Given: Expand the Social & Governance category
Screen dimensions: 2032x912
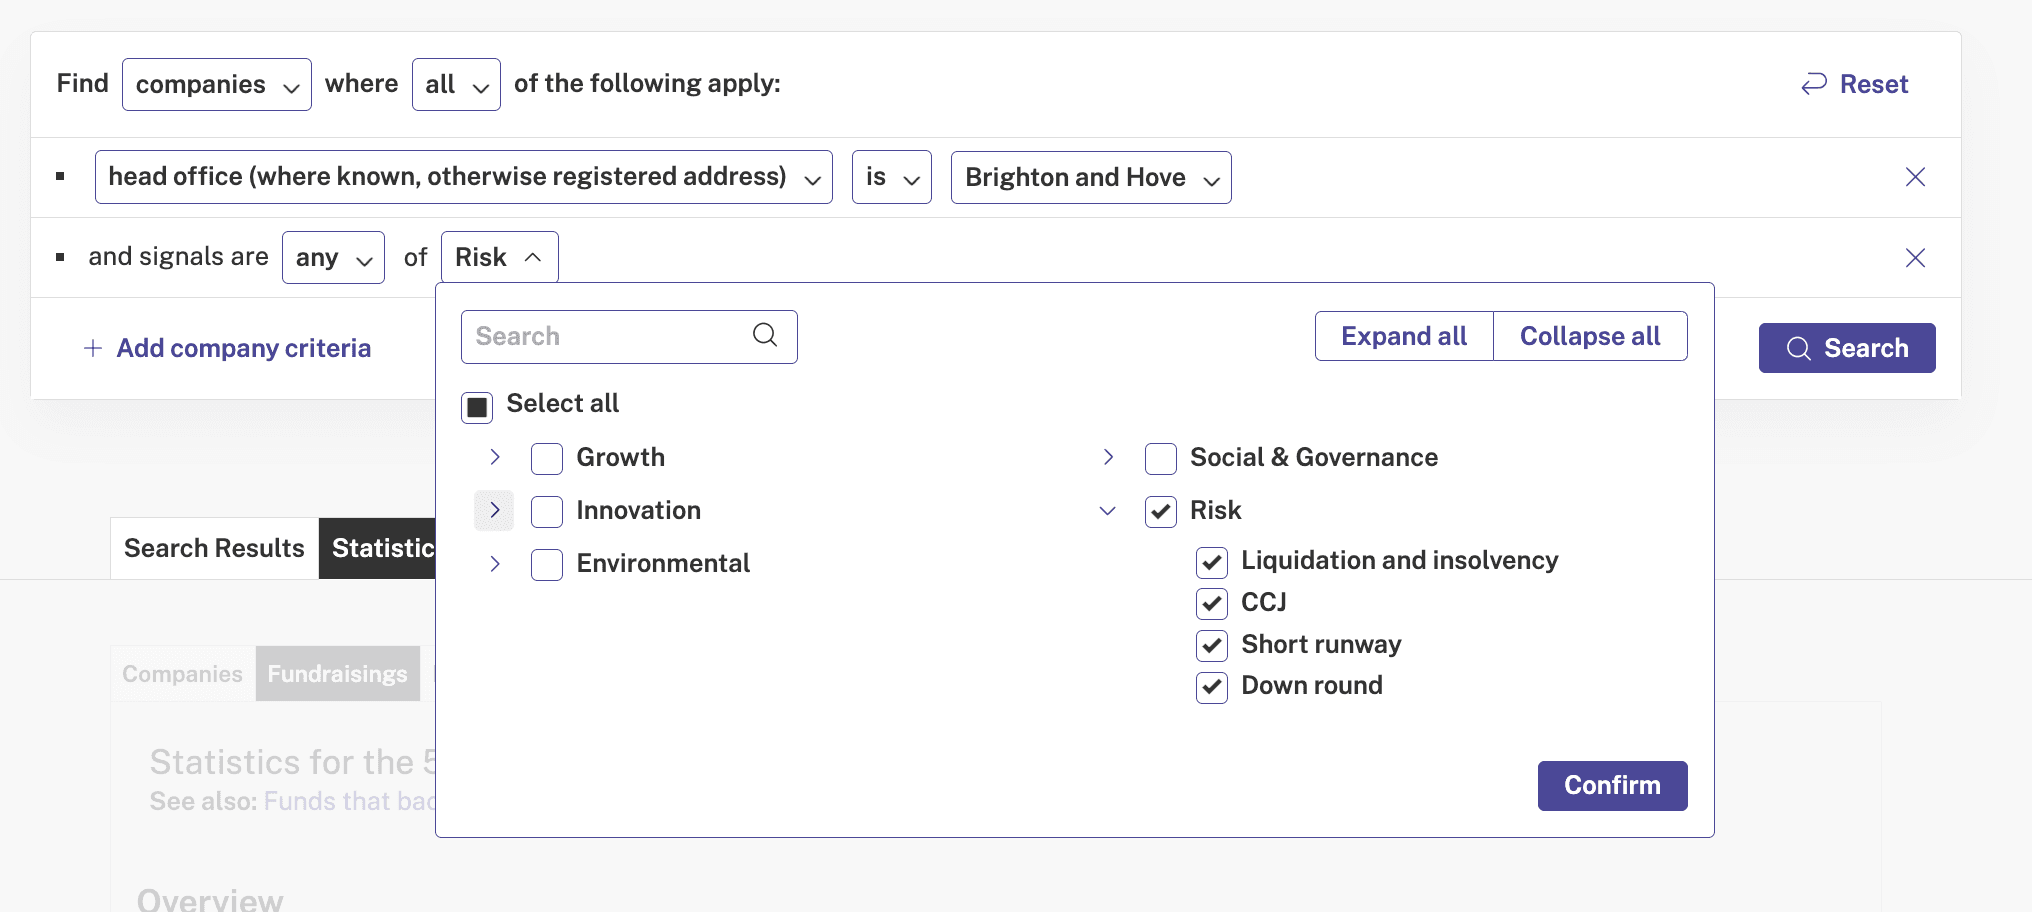Looking at the screenshot, I should (1108, 457).
